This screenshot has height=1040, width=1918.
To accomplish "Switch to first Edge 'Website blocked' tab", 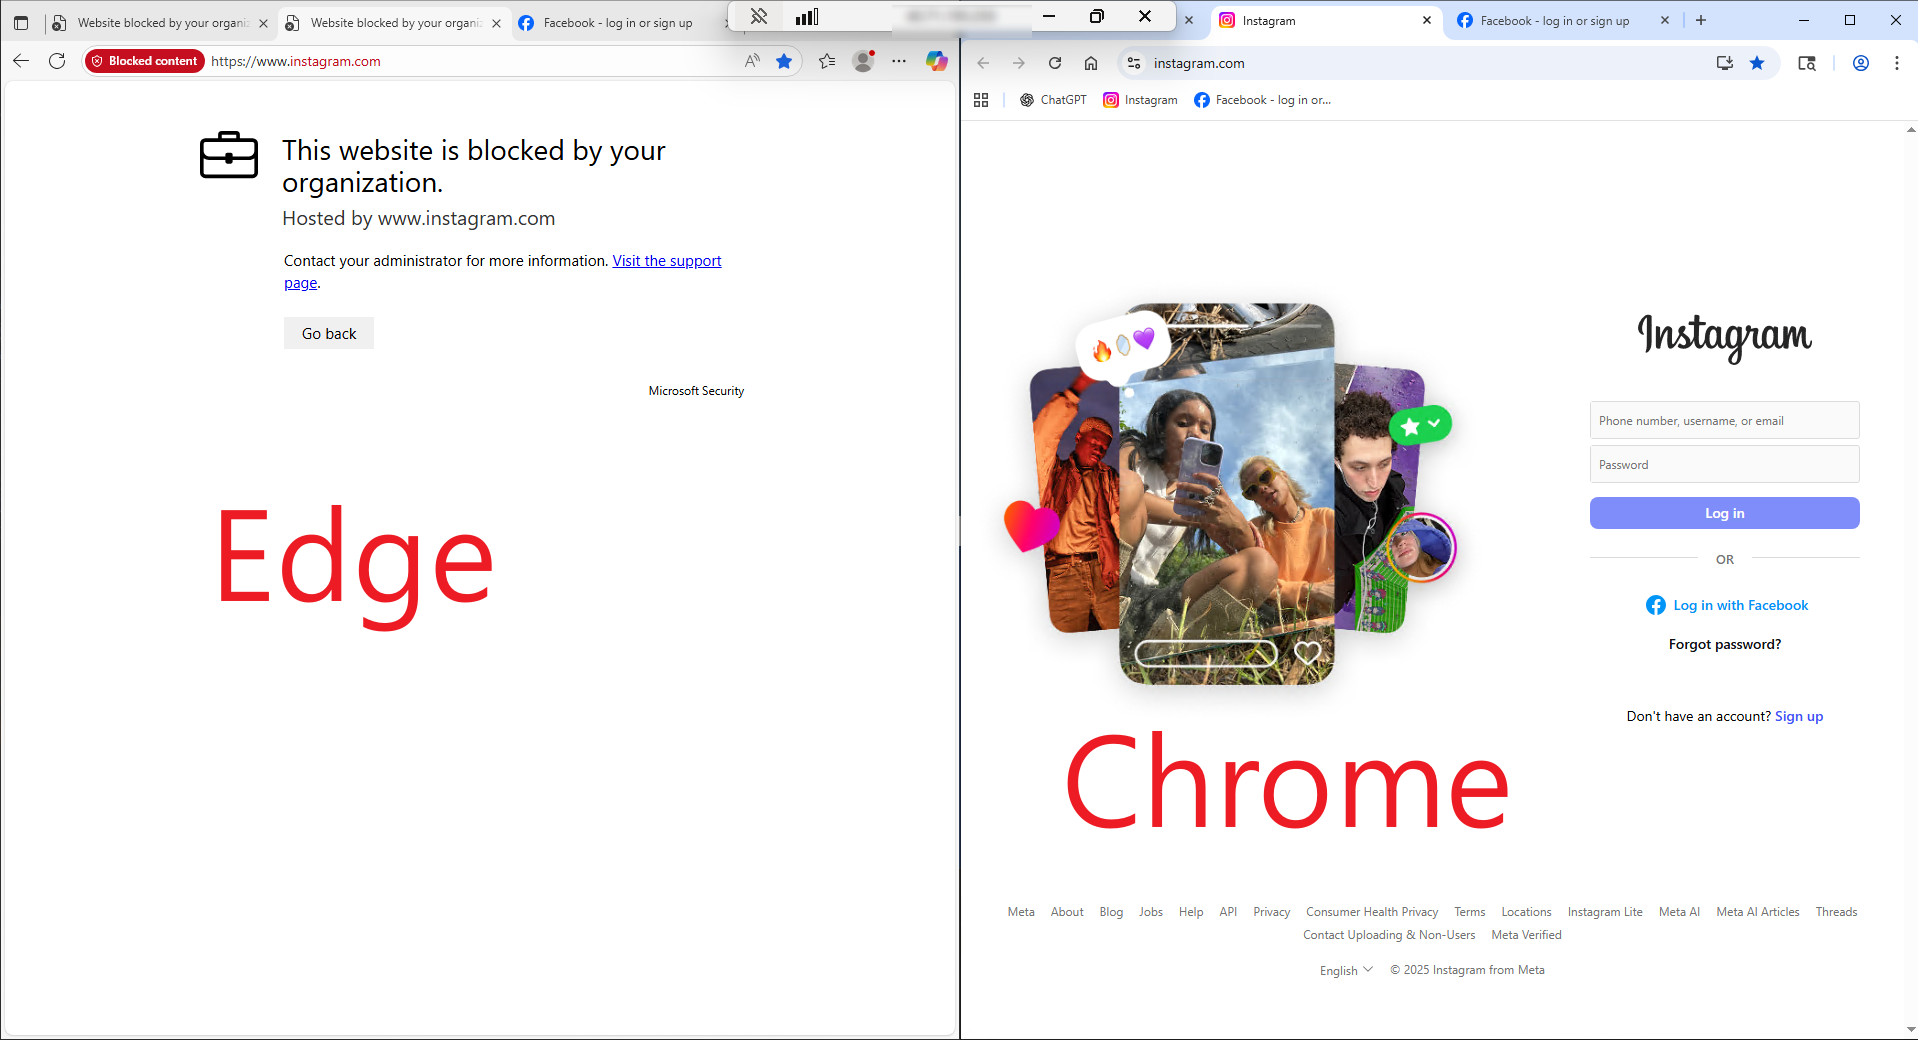I will click(160, 23).
